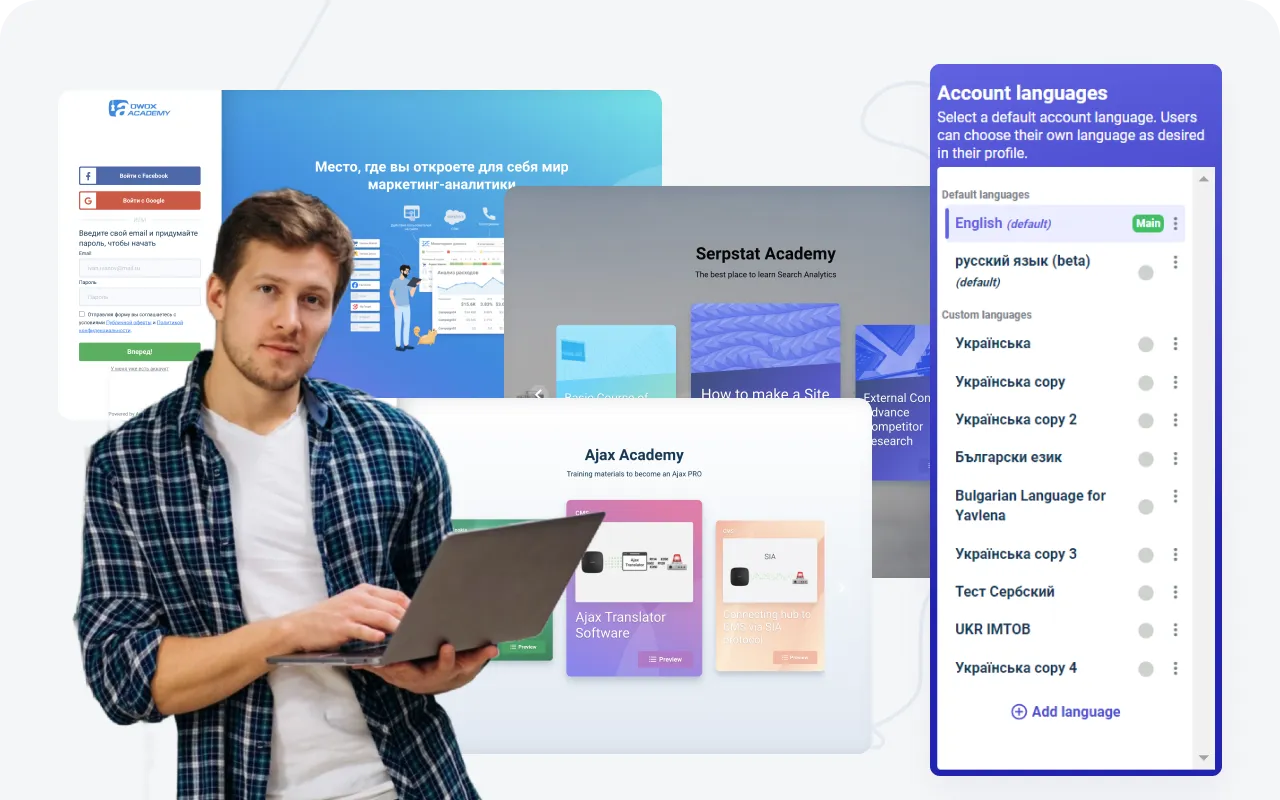Set русский язык (beta) as main language
This screenshot has width=1280, height=800.
tap(1146, 272)
